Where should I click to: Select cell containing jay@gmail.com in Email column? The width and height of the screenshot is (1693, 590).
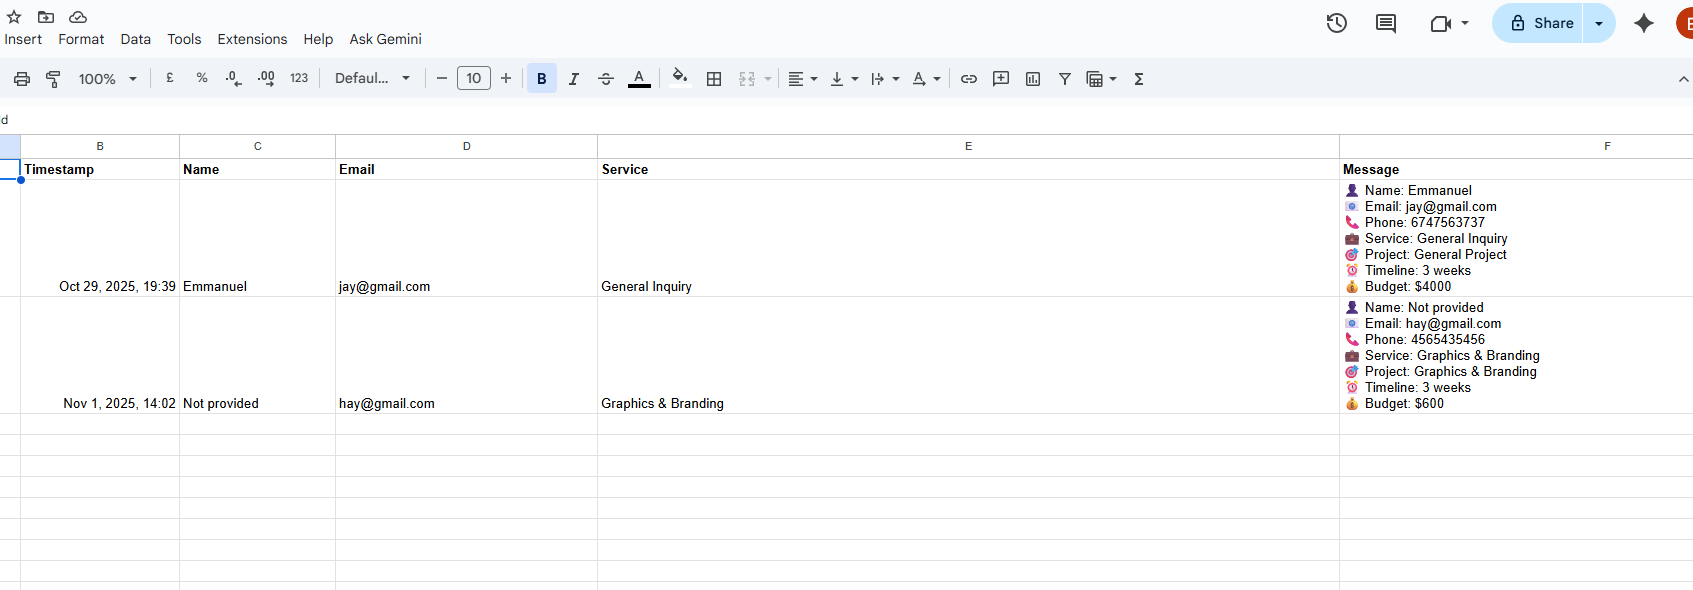466,238
